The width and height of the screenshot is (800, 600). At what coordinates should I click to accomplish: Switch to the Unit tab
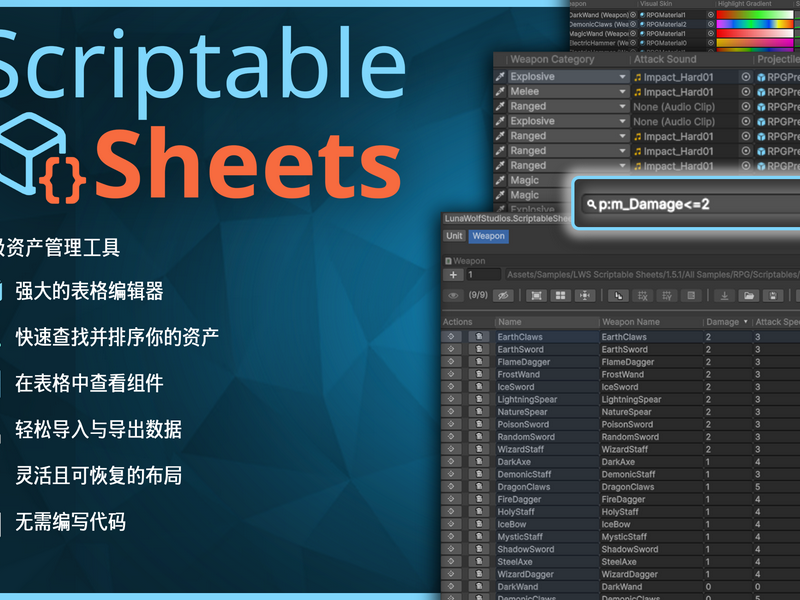coord(454,236)
